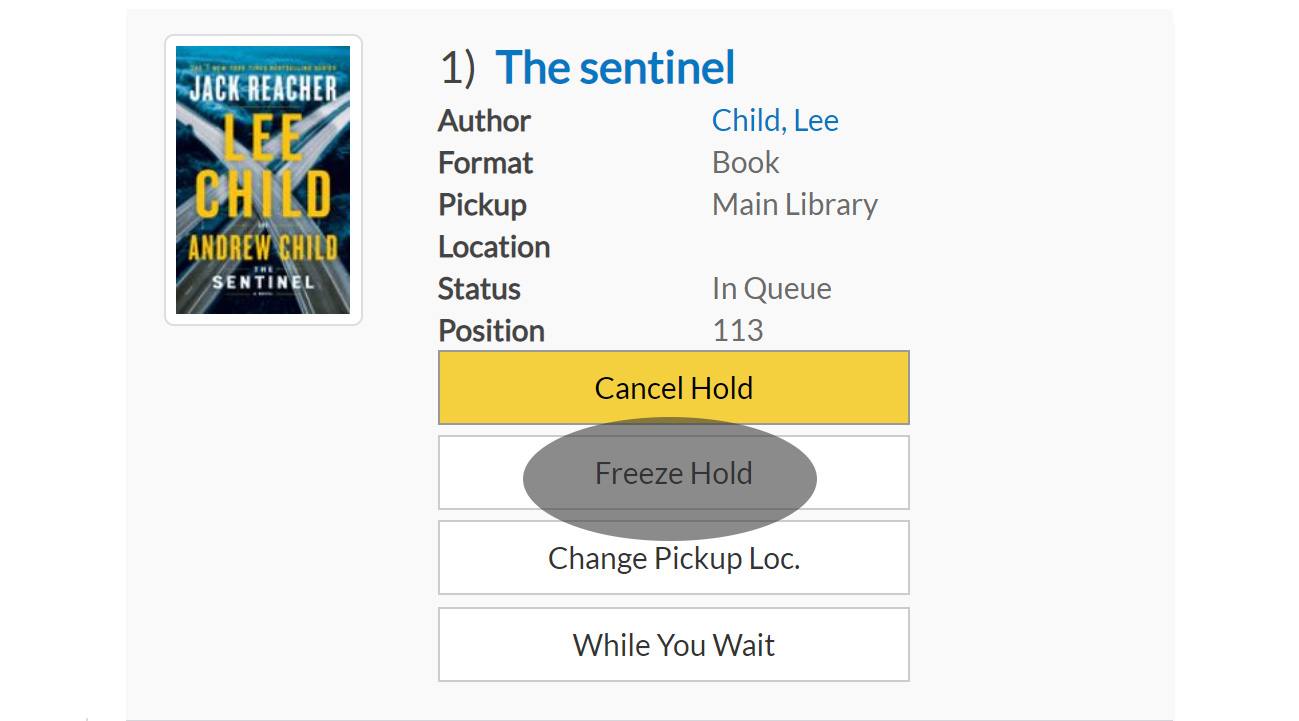Click yellow LEE CHILD name on cover

coord(263,167)
